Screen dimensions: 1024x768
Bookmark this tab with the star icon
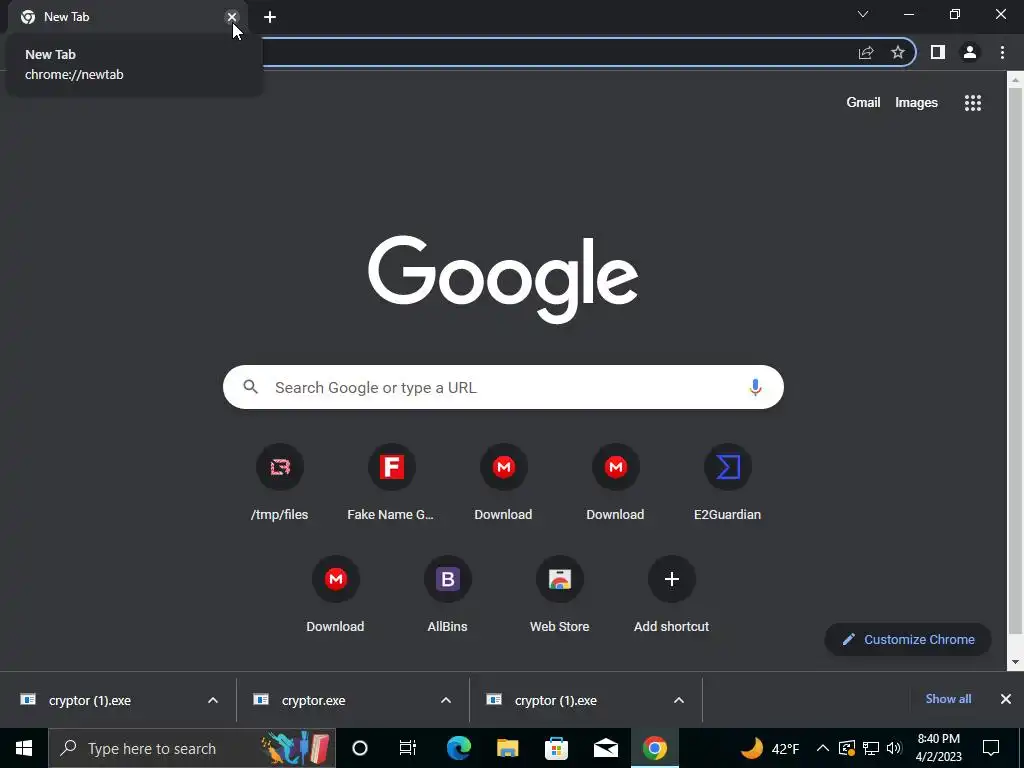tap(898, 52)
